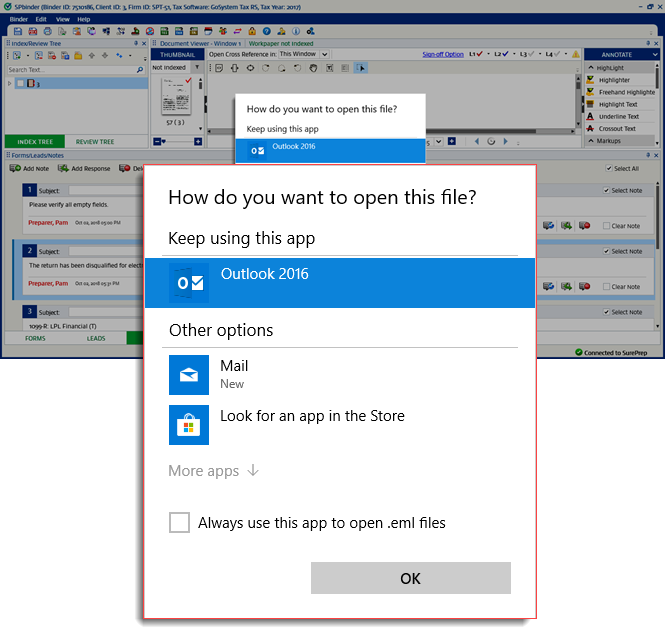
Task: Click the yellow folder icon in Index/Review Tree toolbar
Action: tap(78, 56)
